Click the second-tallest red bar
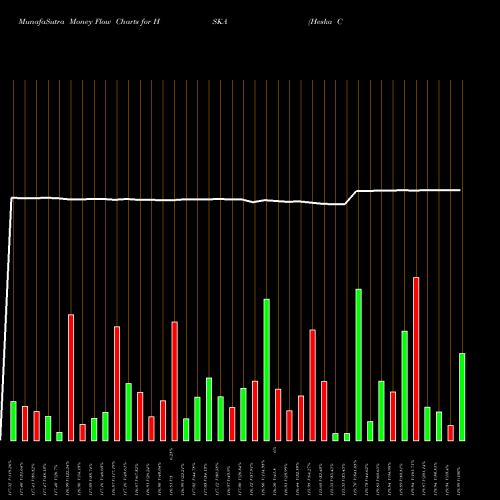500x500 pixels. [x=71, y=378]
